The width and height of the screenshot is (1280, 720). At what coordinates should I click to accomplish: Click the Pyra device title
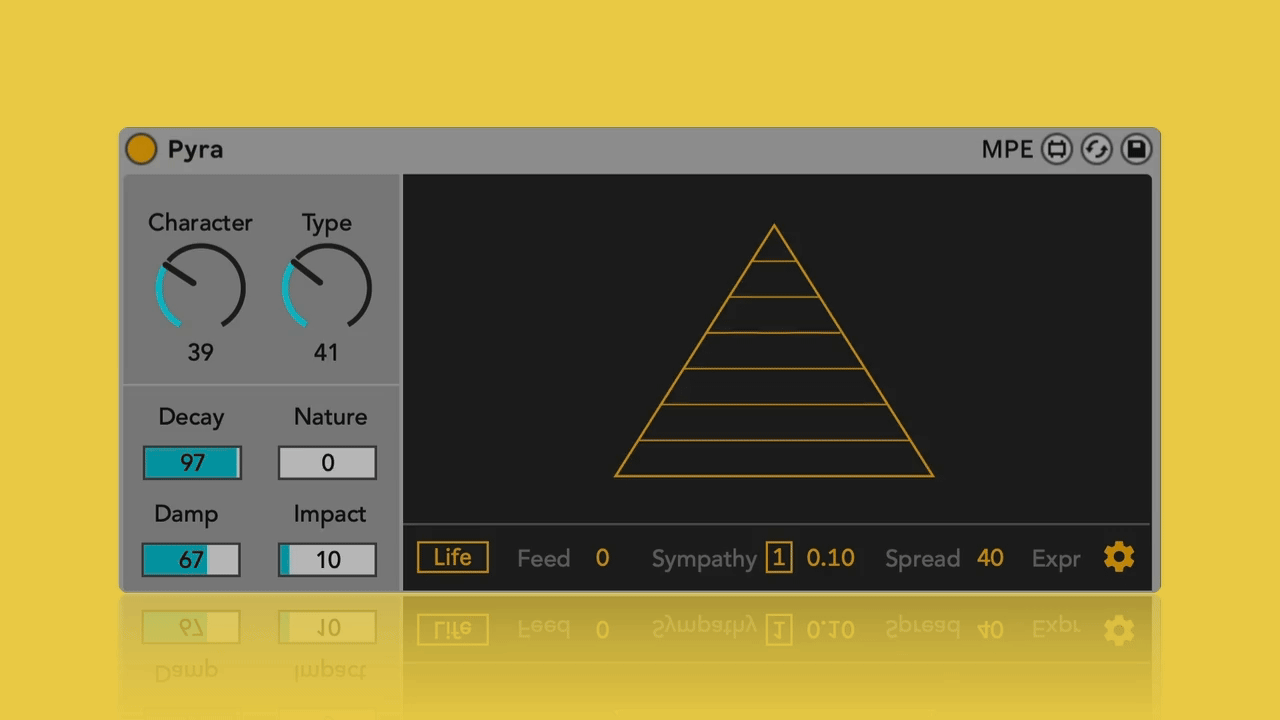coord(195,149)
